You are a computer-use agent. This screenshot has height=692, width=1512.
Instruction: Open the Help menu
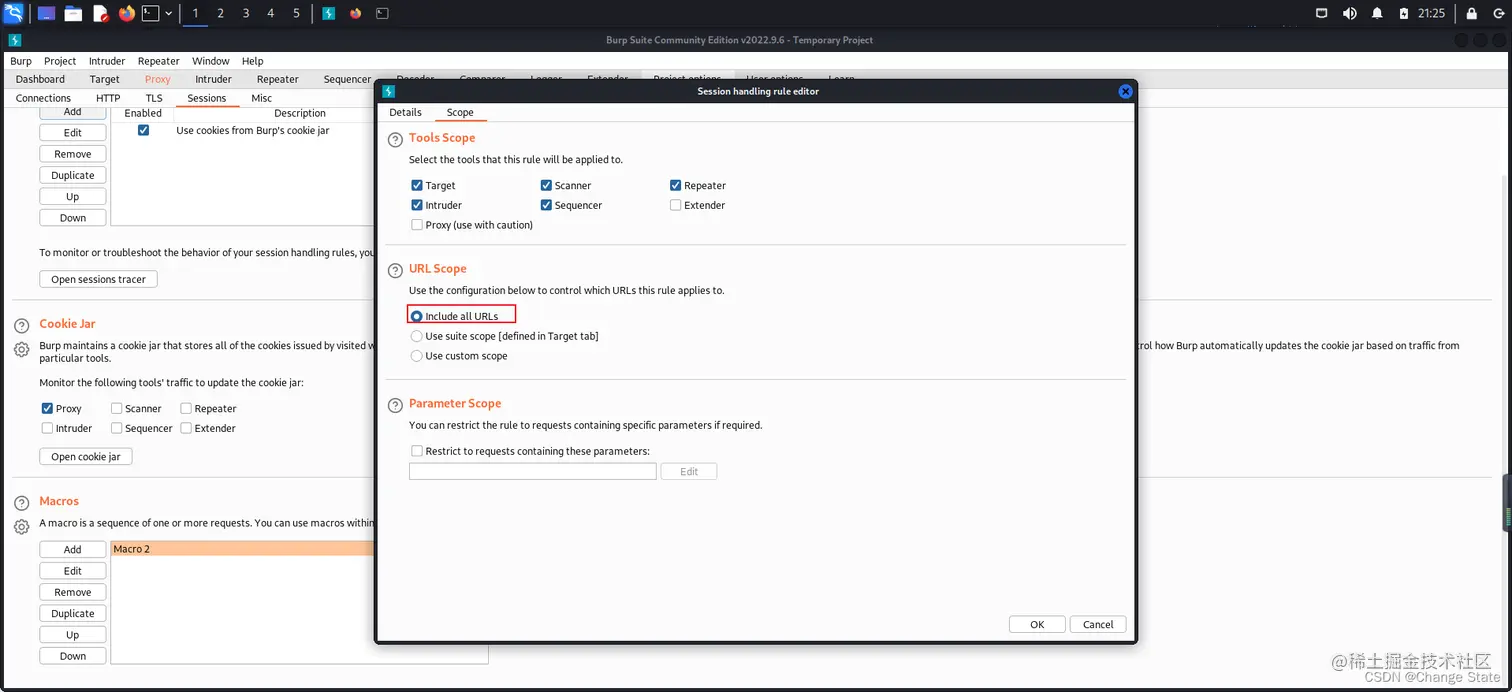(x=253, y=61)
